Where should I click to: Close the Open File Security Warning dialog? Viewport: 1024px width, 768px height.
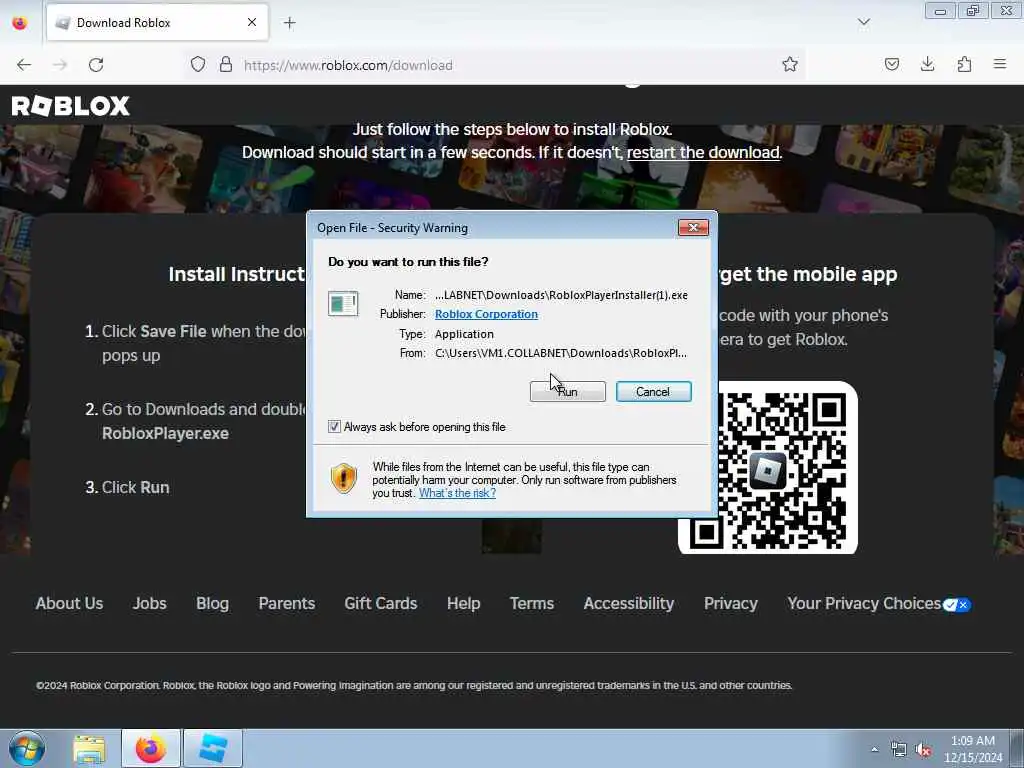[694, 227]
